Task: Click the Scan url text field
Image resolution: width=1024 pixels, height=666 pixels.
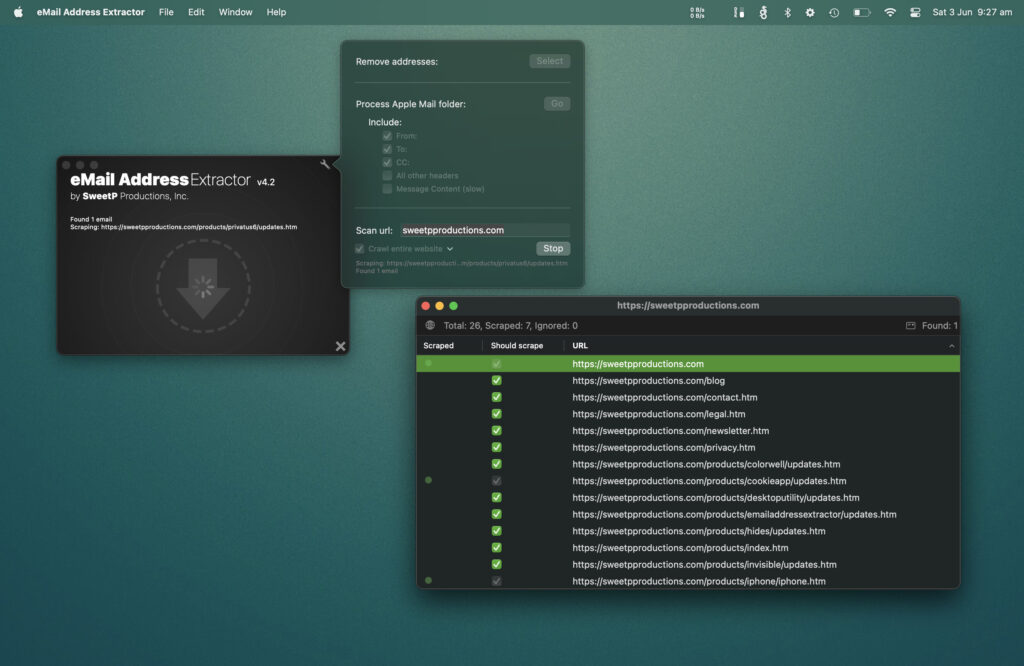Action: coord(484,230)
